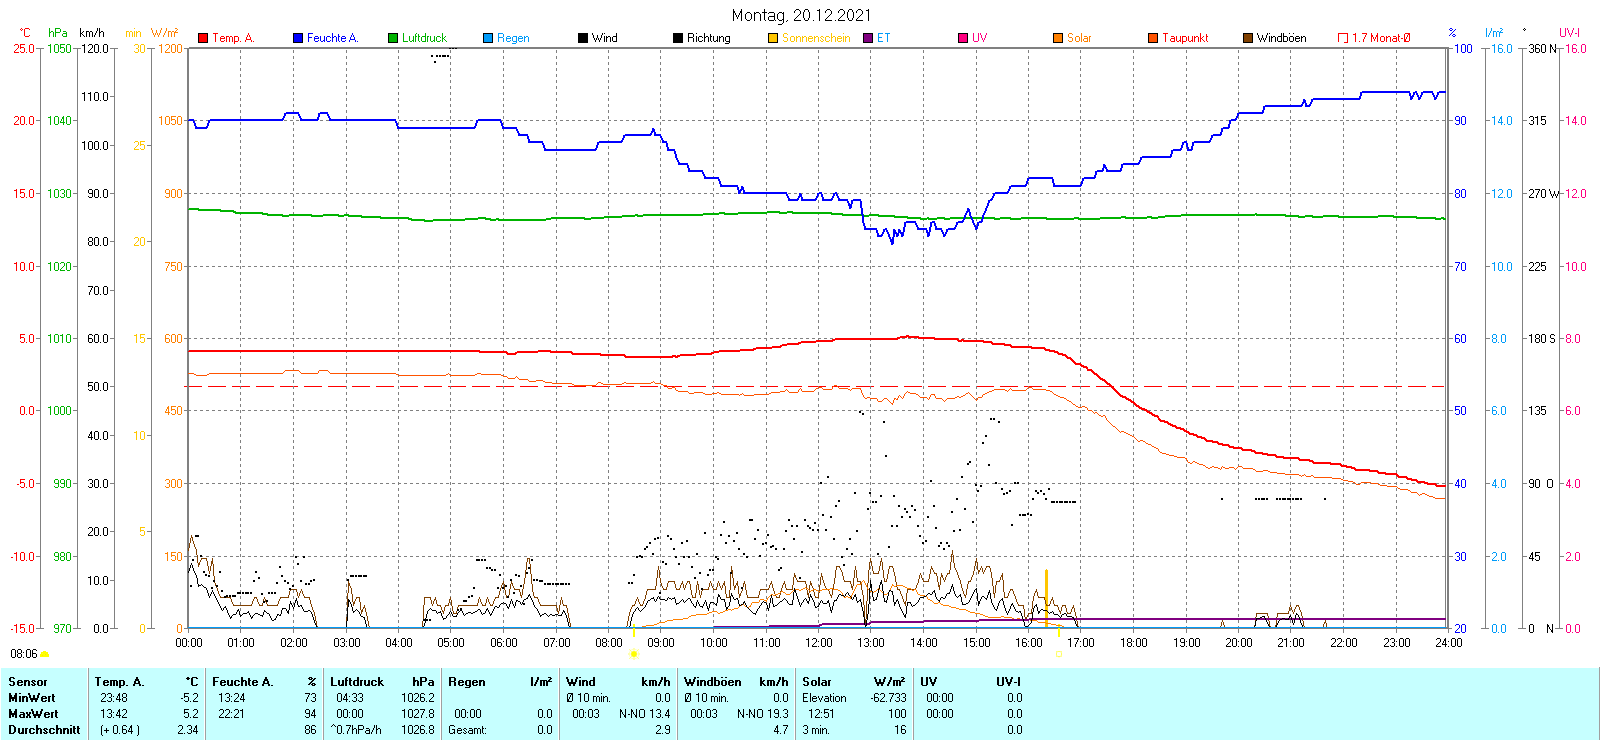
Task: Click the Durchschnitt row label
Action: pos(44,730)
